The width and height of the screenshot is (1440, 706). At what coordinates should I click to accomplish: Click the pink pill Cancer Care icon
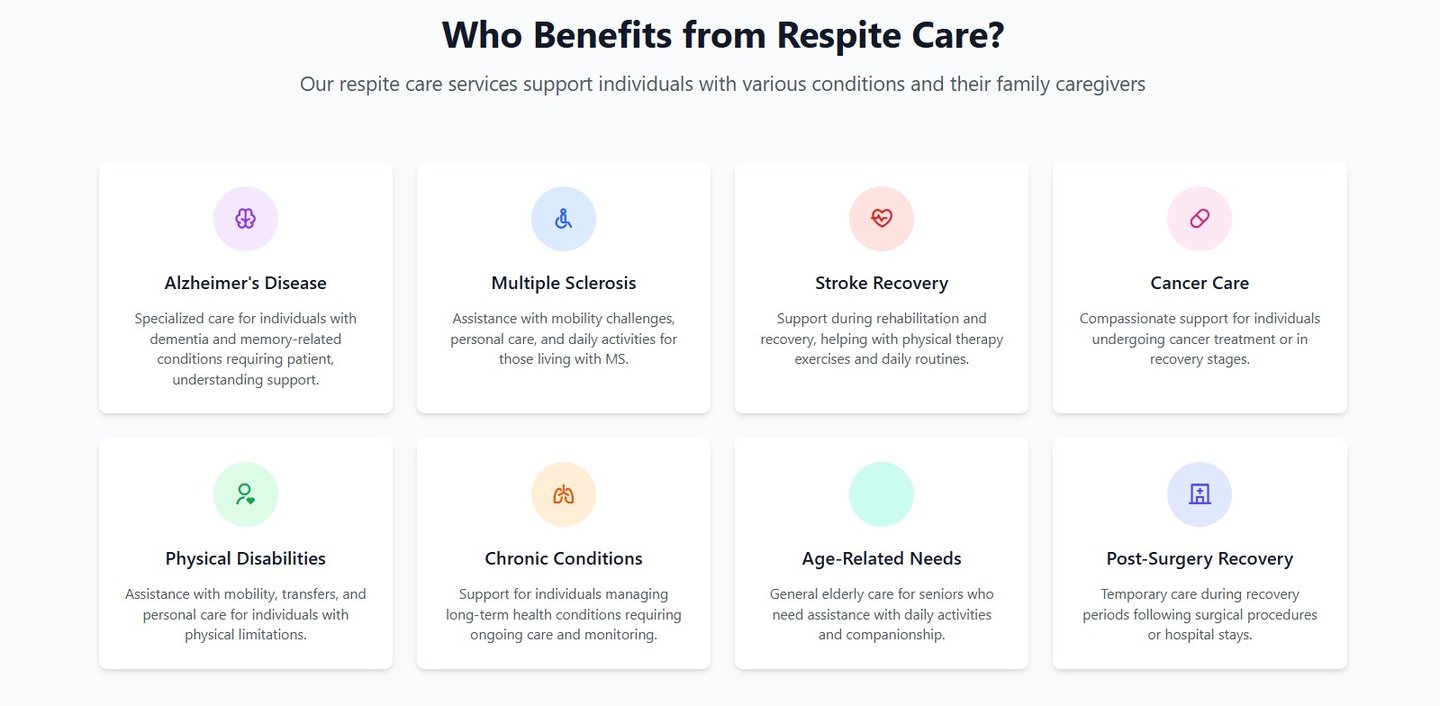point(1200,219)
